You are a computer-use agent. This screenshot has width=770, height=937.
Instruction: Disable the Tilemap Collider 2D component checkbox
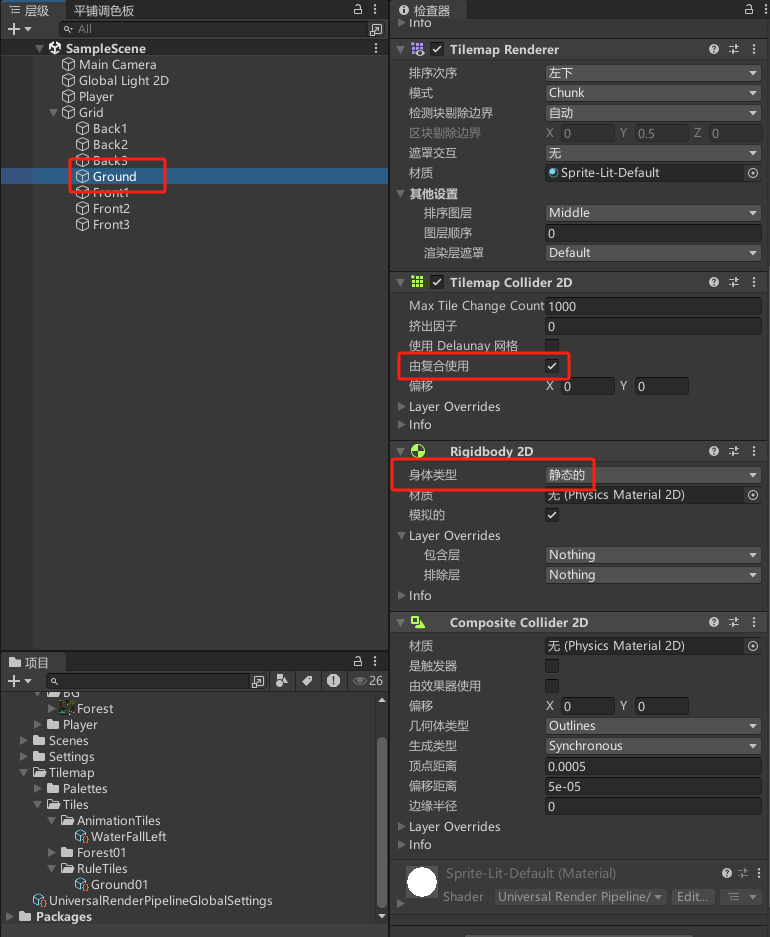(437, 282)
